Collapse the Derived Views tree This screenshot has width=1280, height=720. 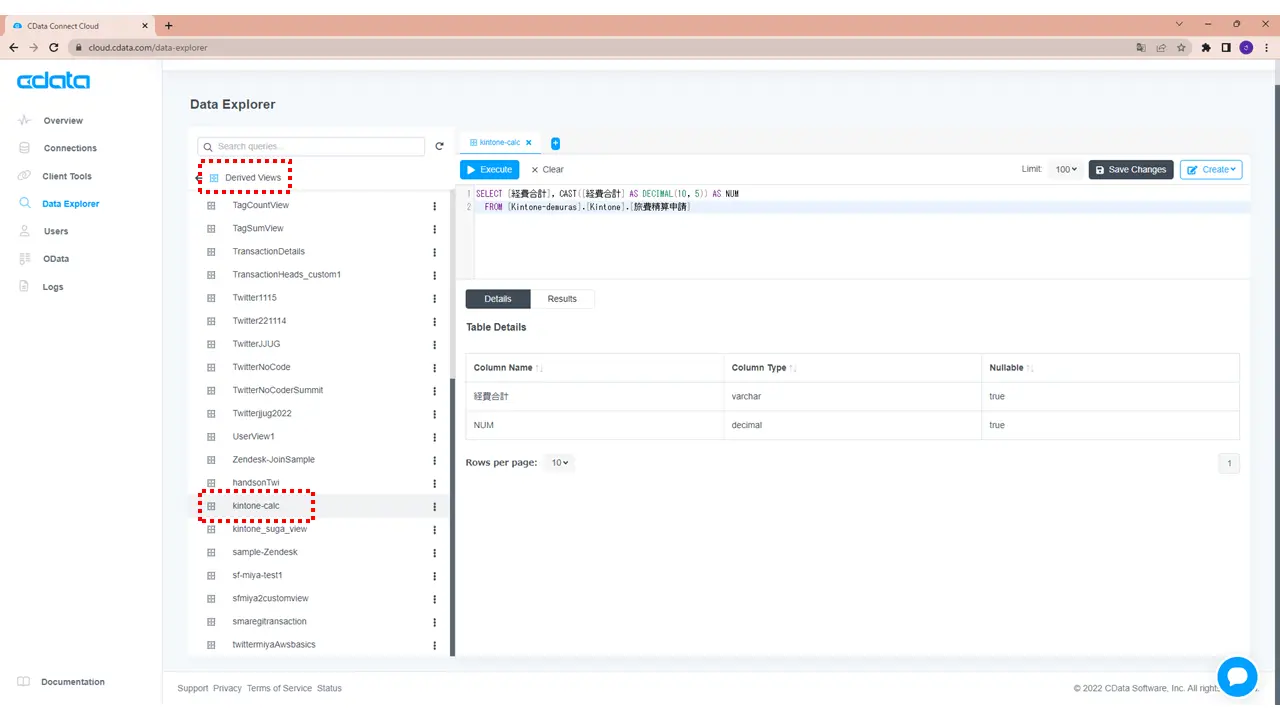198,178
